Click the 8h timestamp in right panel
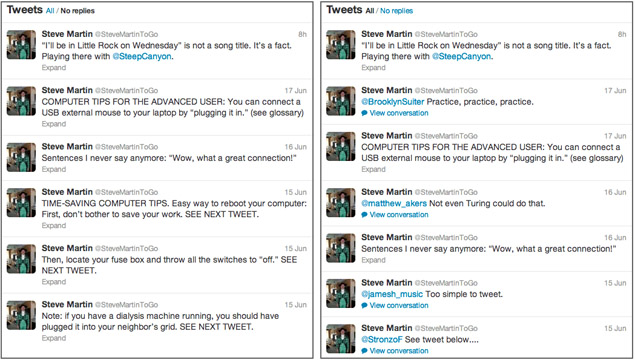This screenshot has width=635, height=360. pyautogui.click(x=622, y=34)
